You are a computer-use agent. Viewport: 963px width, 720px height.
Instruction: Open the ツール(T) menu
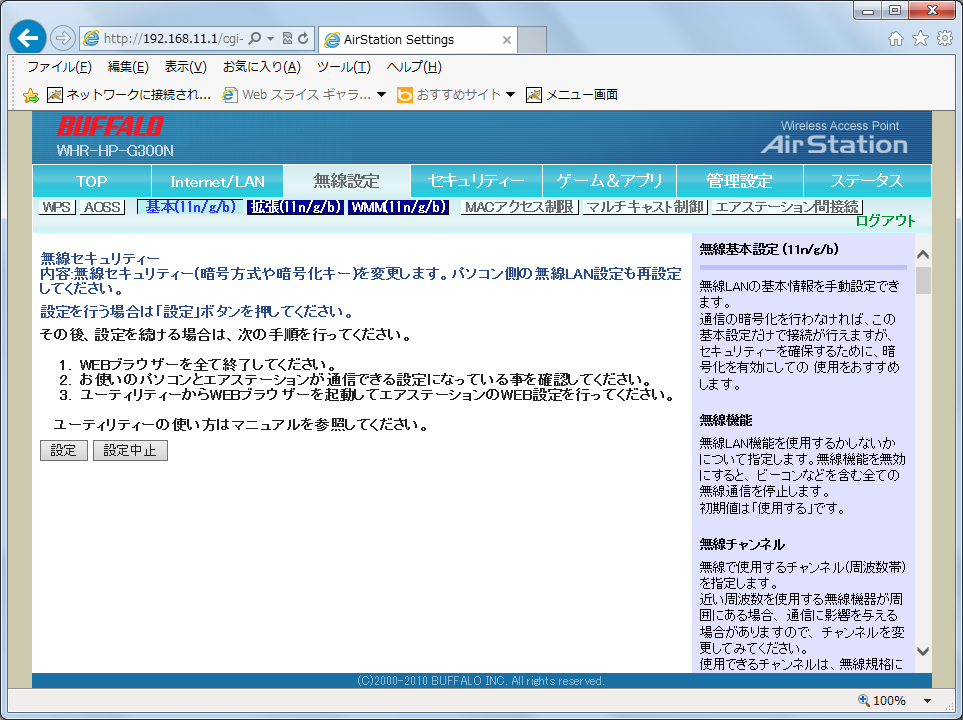click(x=343, y=67)
